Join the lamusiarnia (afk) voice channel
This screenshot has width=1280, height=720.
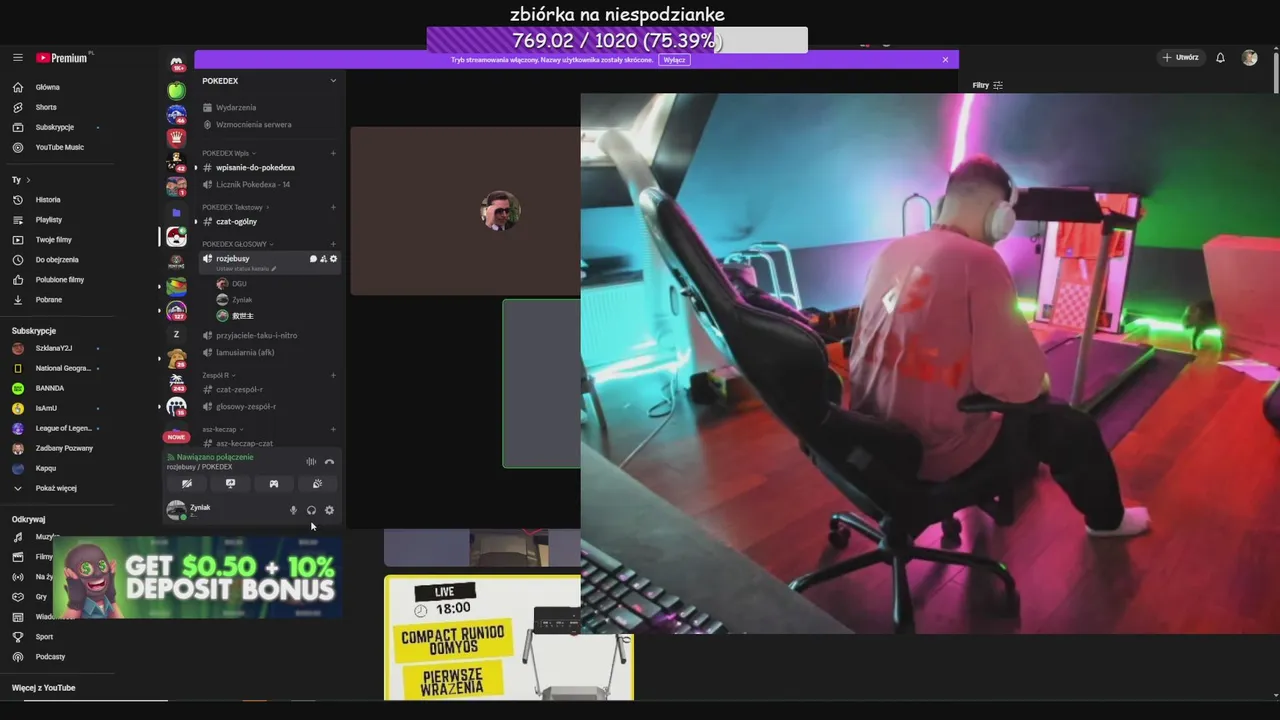(245, 353)
